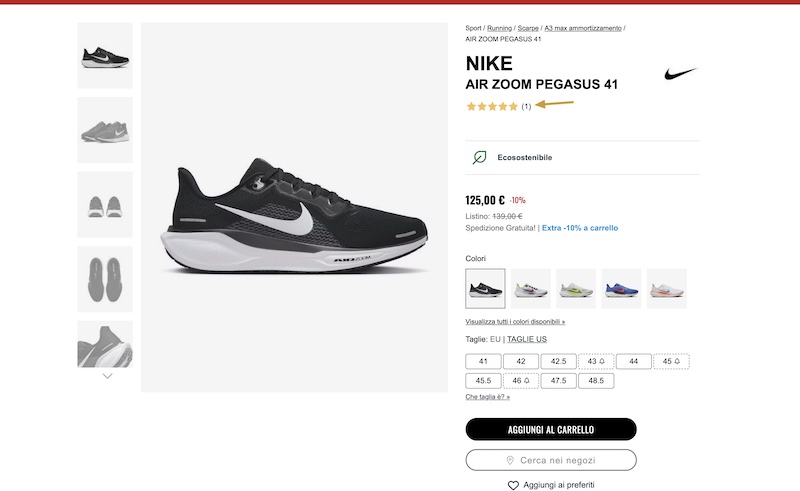Click the Nike swoosh brand logo

[x=681, y=73]
